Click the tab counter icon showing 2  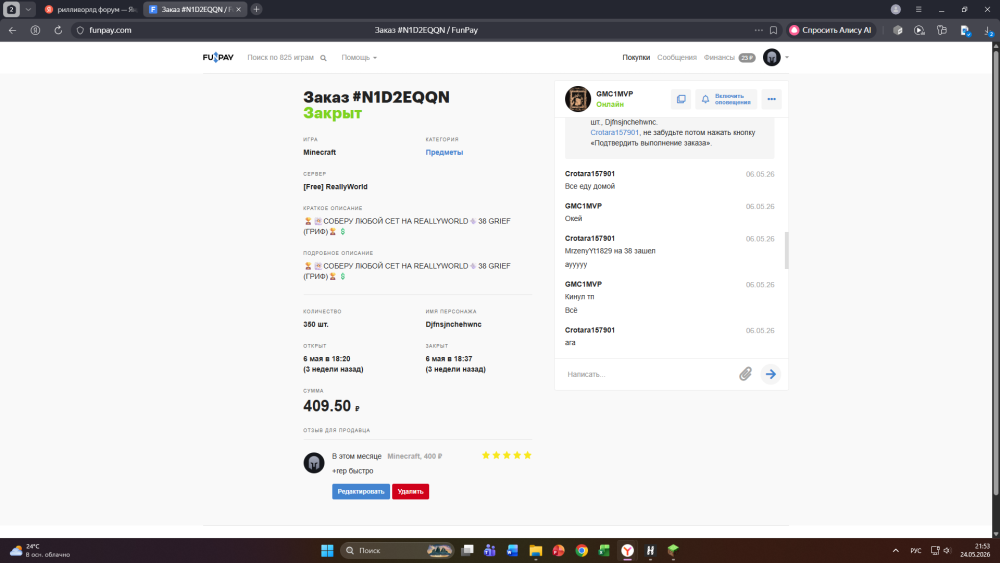tap(11, 10)
